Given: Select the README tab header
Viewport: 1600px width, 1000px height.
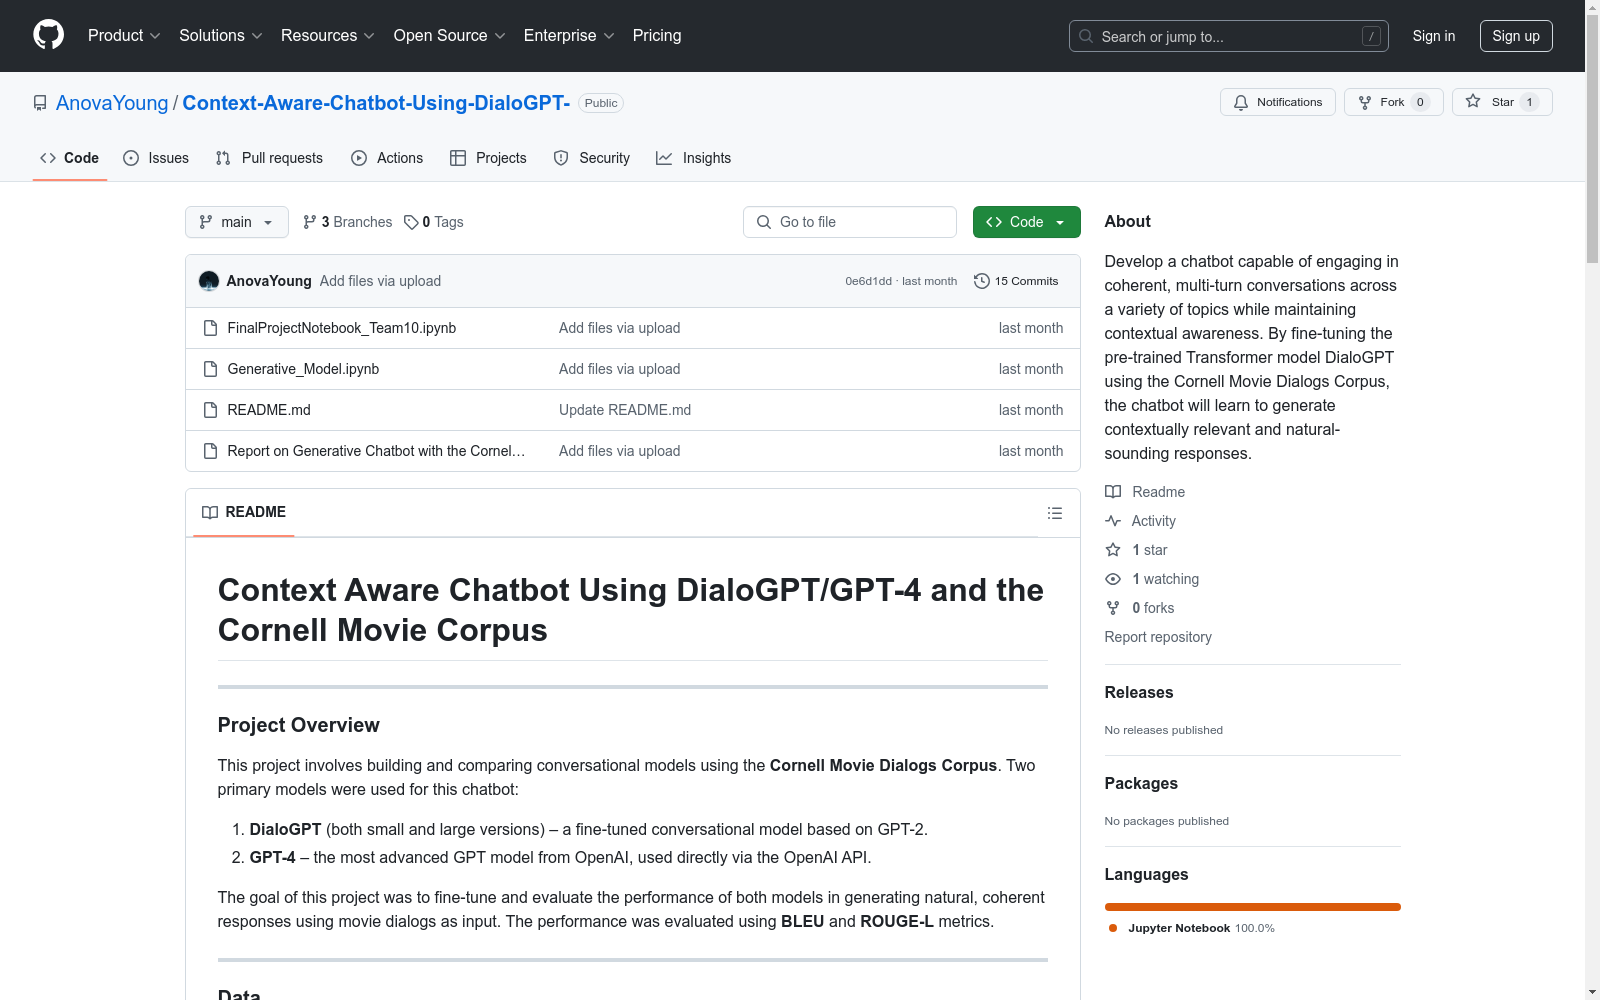Looking at the screenshot, I should (x=244, y=512).
